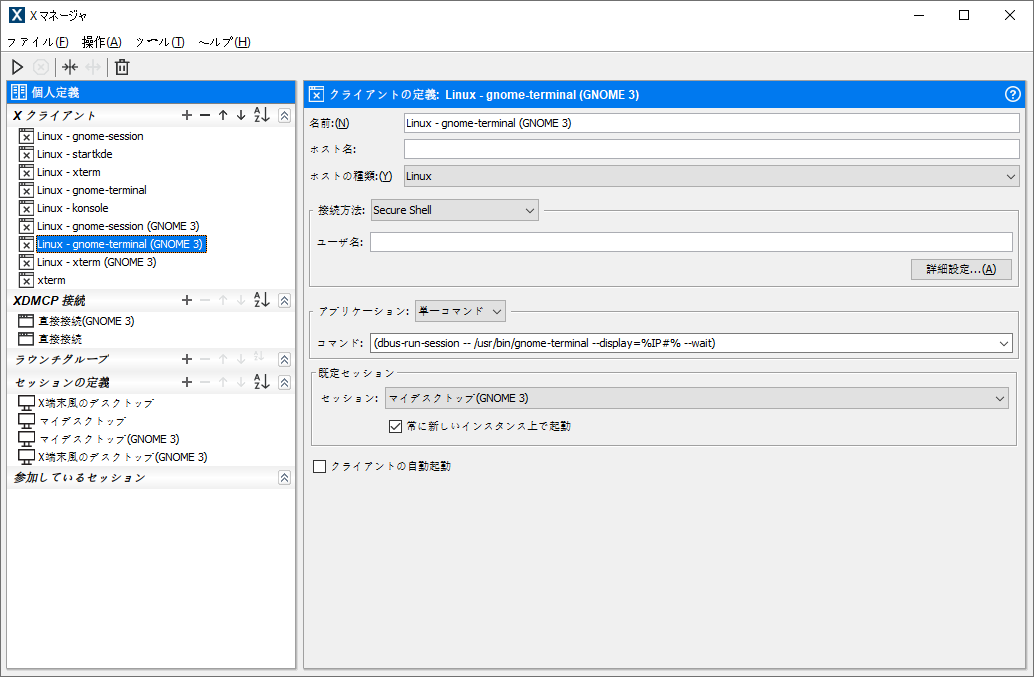The width and height of the screenshot is (1034, 677).
Task: Select Linux - gnome-terminal (GNOME 3) item
Action: (121, 245)
